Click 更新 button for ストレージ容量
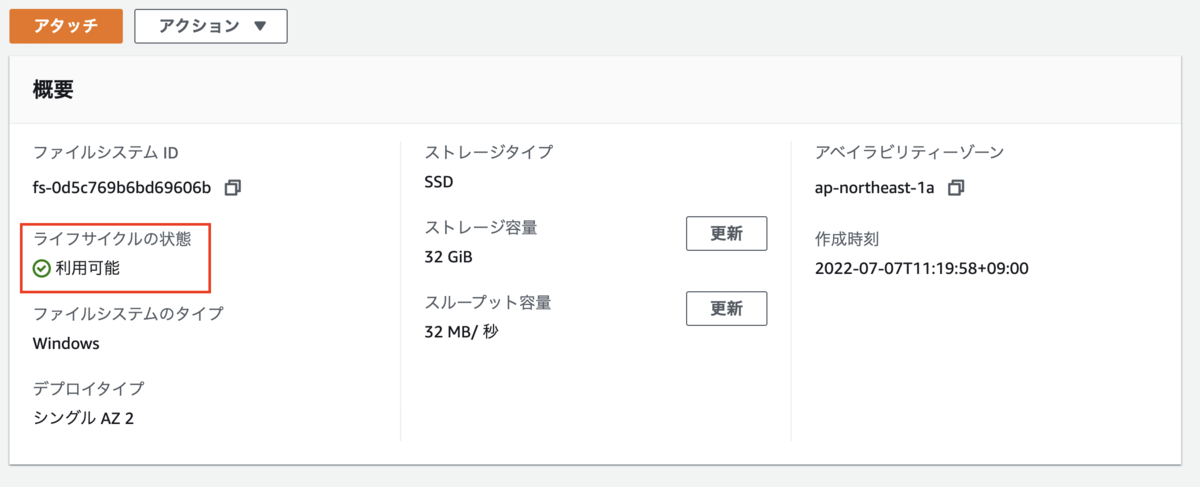Screen dimensions: 1200x487 point(726,233)
